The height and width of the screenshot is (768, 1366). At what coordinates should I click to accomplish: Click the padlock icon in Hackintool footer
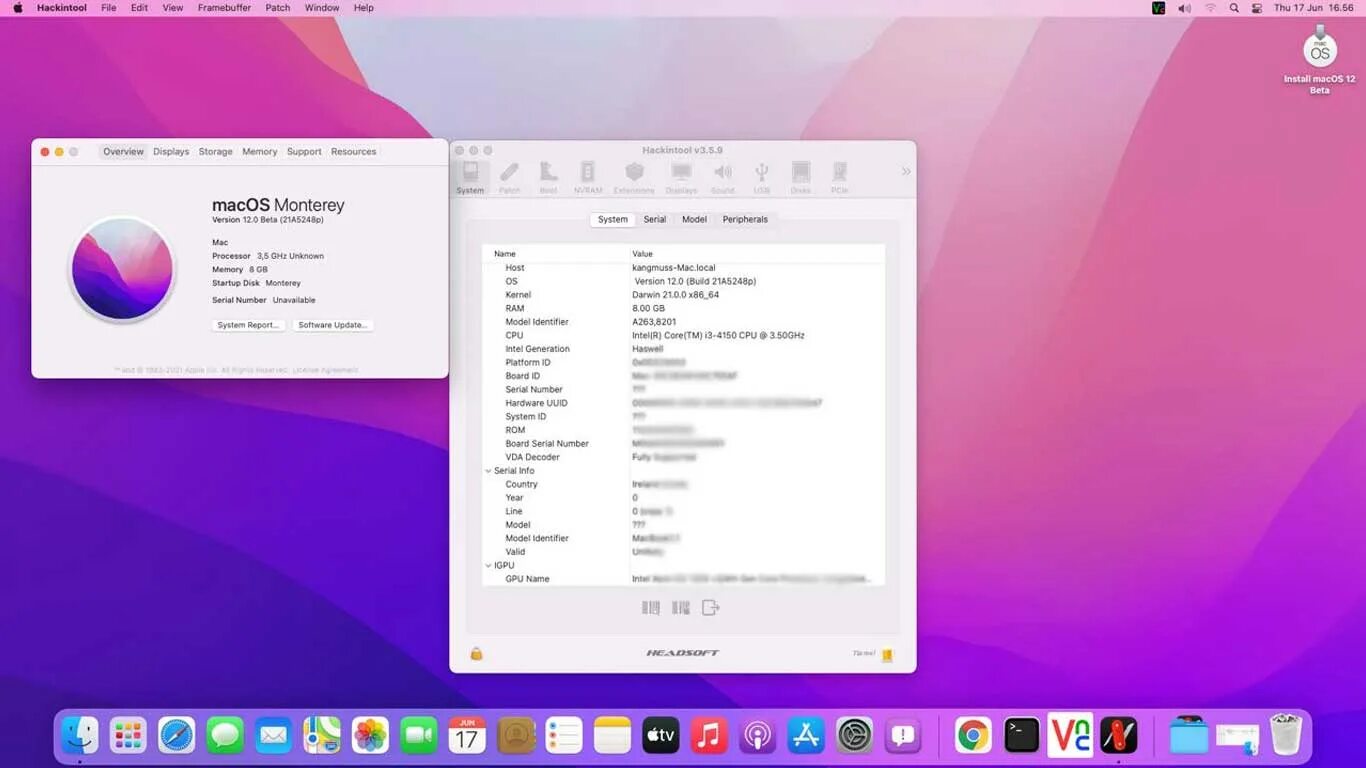[x=476, y=653]
